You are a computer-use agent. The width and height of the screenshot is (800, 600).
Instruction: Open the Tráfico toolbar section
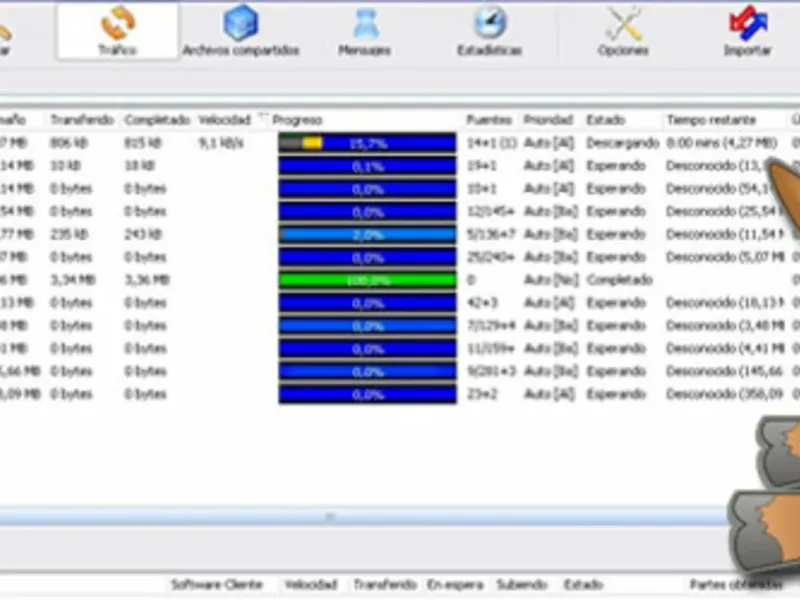click(118, 31)
